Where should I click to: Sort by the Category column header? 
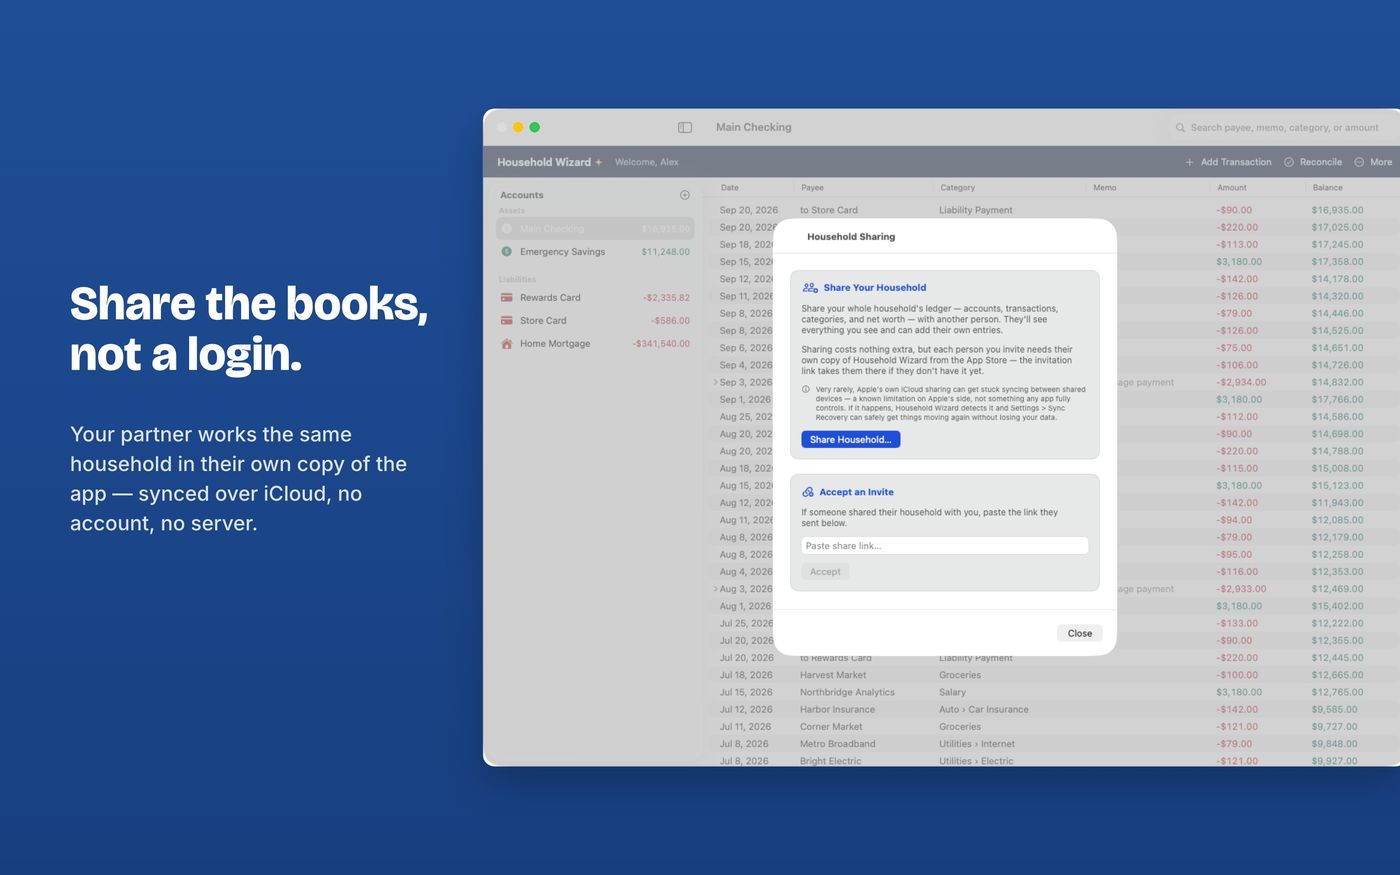click(957, 188)
